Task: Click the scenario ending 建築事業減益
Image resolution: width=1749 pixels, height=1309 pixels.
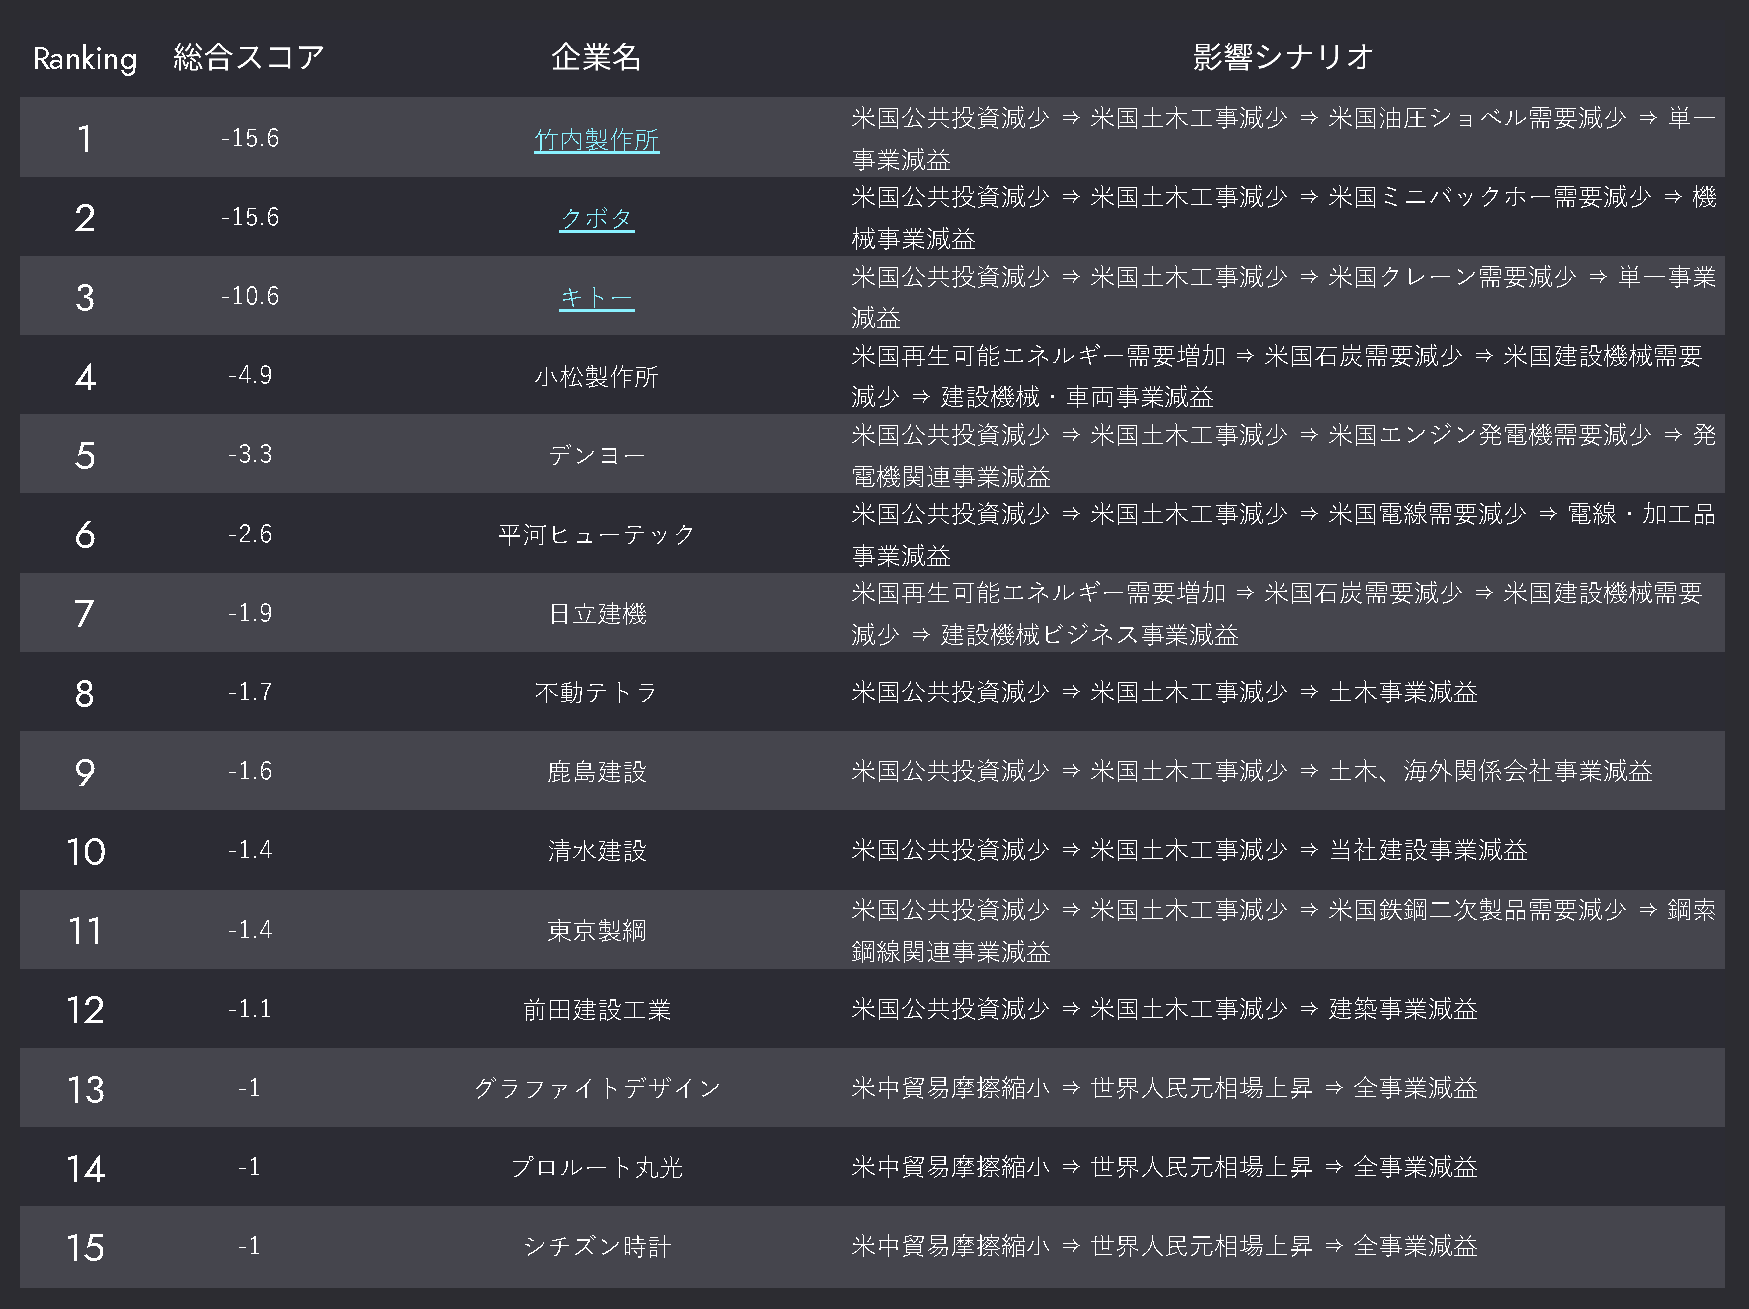Action: (x=1164, y=1009)
